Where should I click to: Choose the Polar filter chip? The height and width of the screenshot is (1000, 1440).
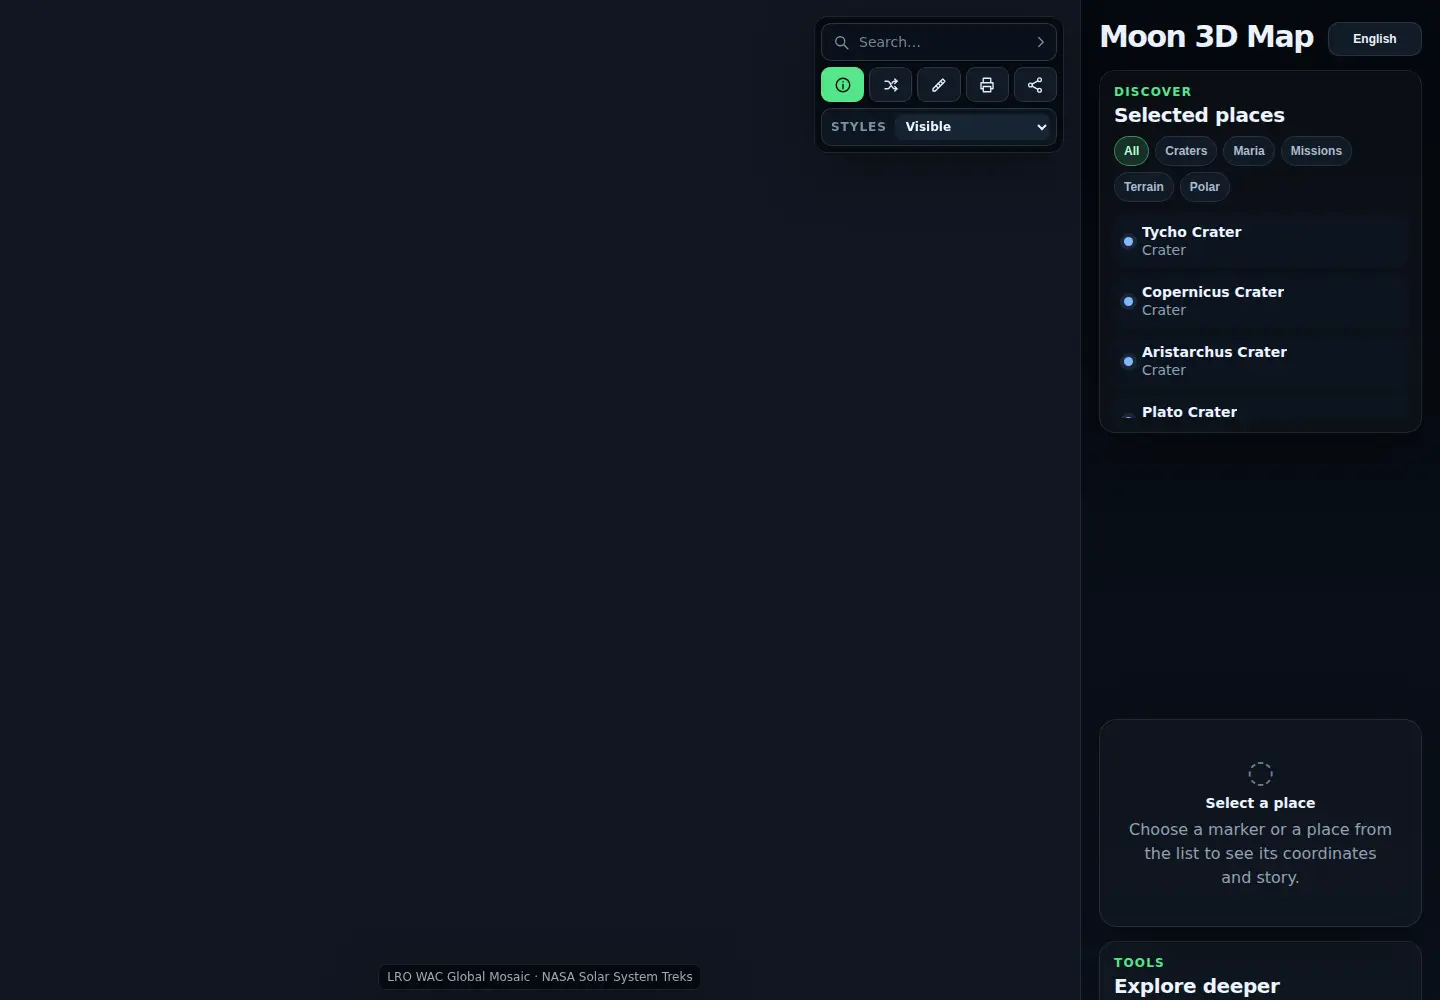(1204, 187)
